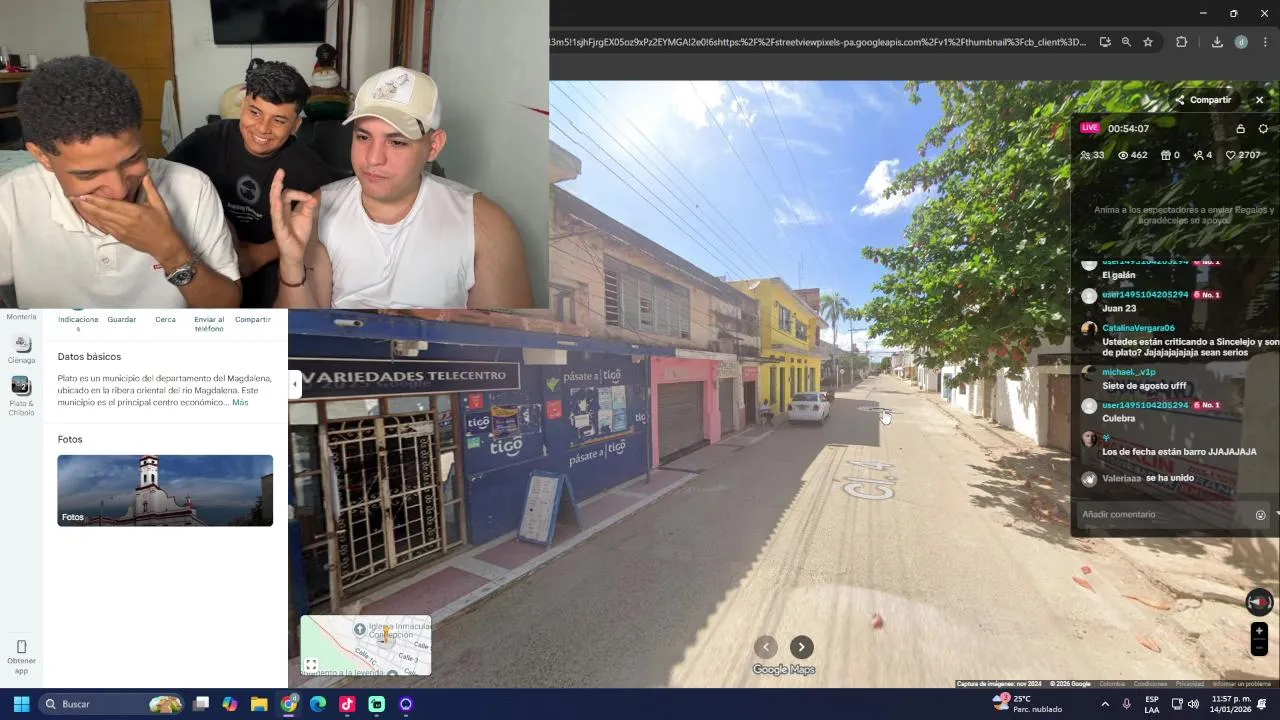1280x720 pixels.
Task: Open the live panel settings gear
Action: [1263, 129]
